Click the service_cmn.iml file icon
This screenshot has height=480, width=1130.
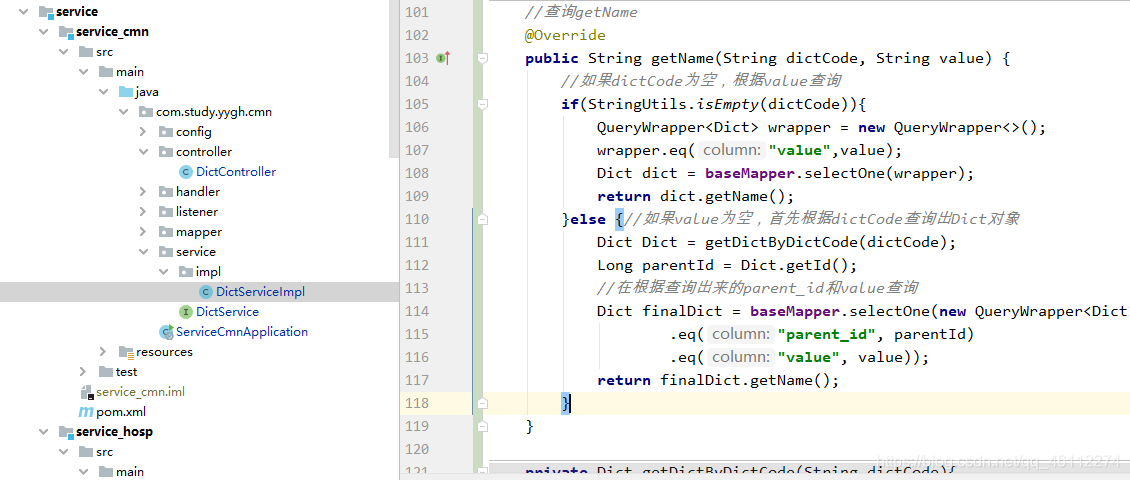(x=86, y=393)
